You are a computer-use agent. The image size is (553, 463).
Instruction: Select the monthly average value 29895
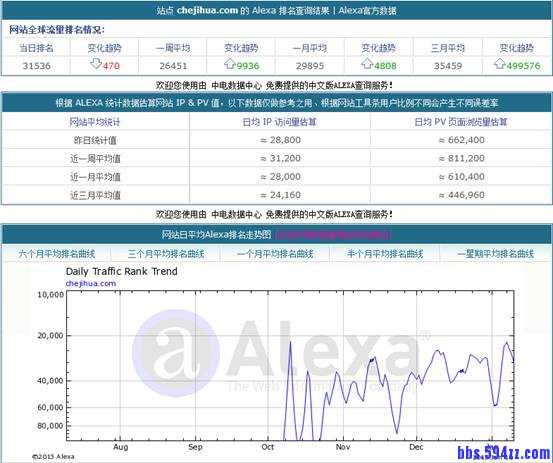(x=310, y=66)
